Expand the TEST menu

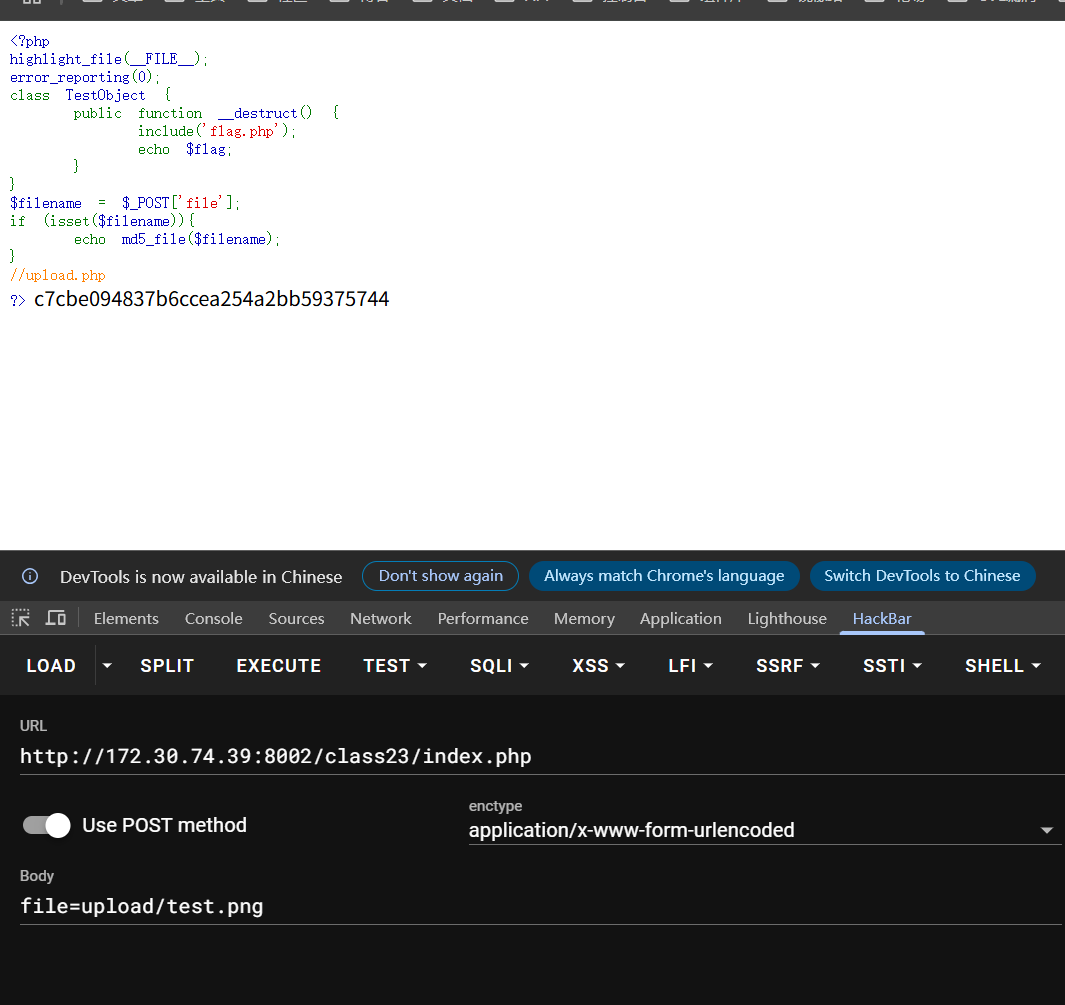395,665
